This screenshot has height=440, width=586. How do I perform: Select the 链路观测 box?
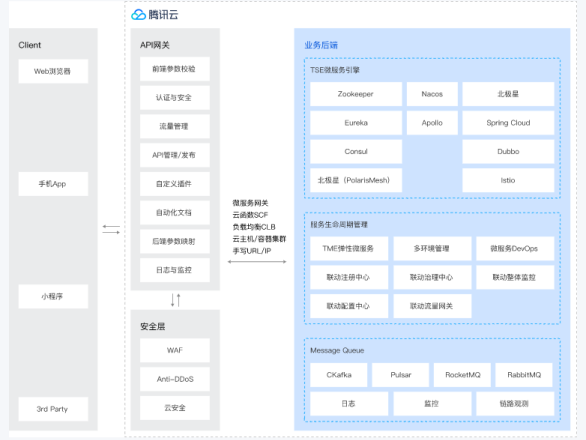pyautogui.click(x=515, y=404)
